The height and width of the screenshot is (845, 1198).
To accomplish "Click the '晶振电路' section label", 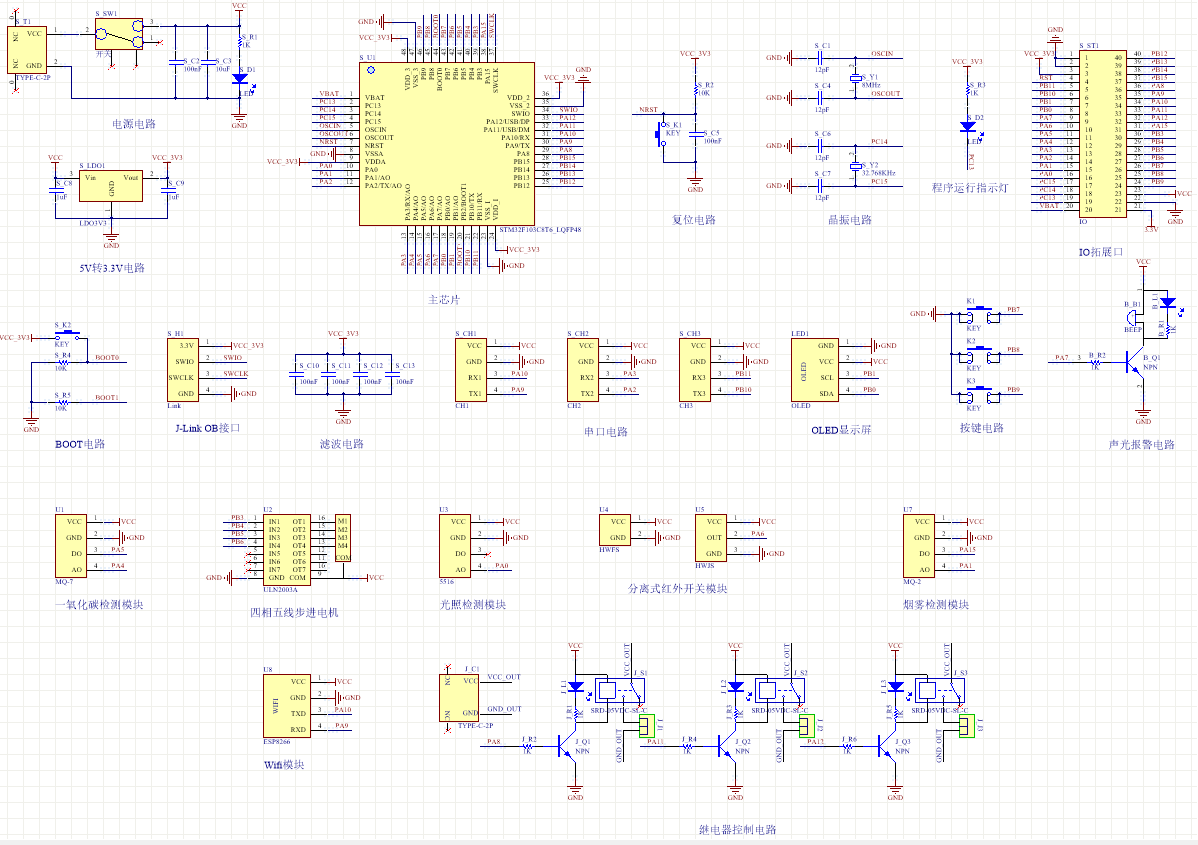I will (850, 219).
